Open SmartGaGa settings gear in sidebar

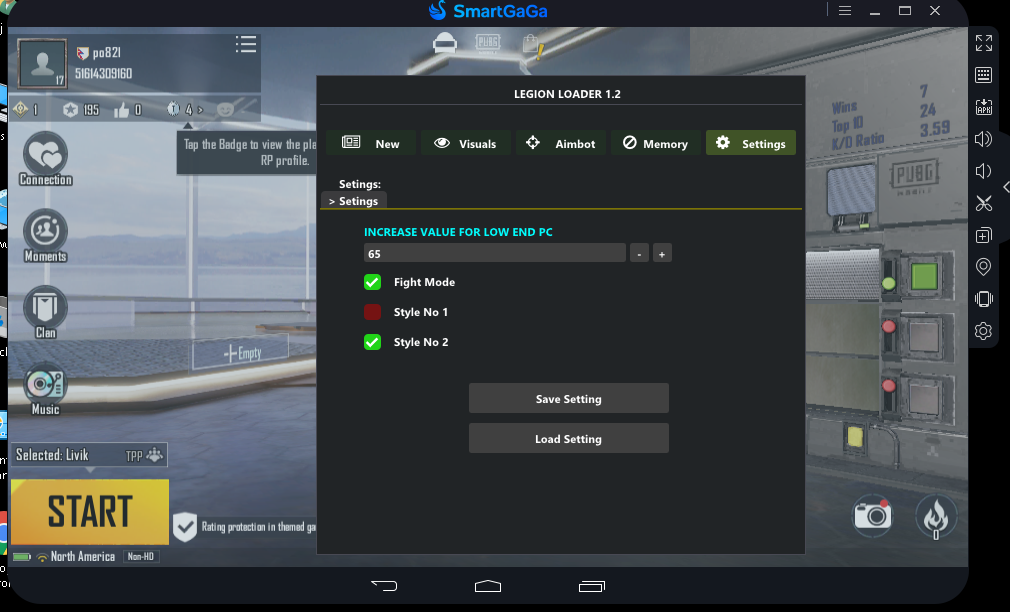[984, 331]
